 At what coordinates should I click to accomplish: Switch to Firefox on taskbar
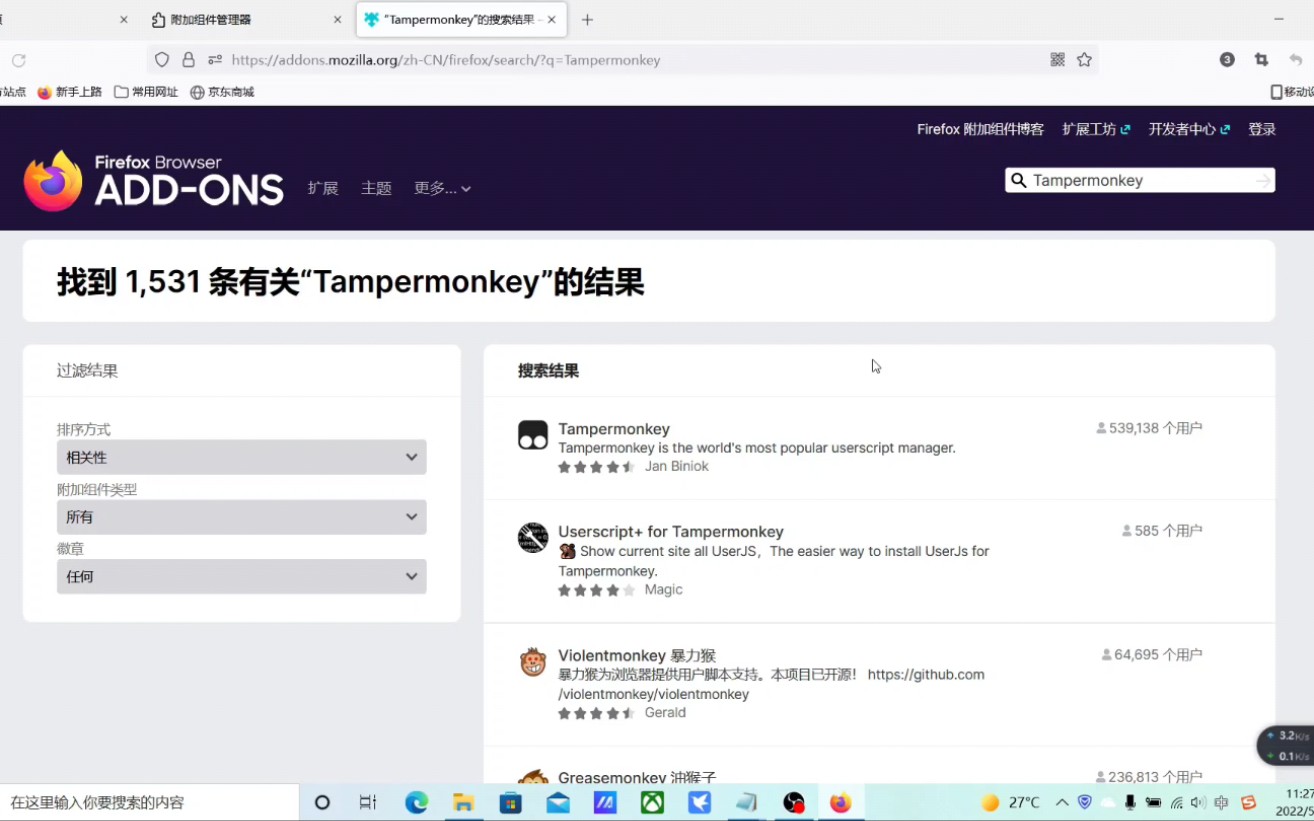coord(841,802)
